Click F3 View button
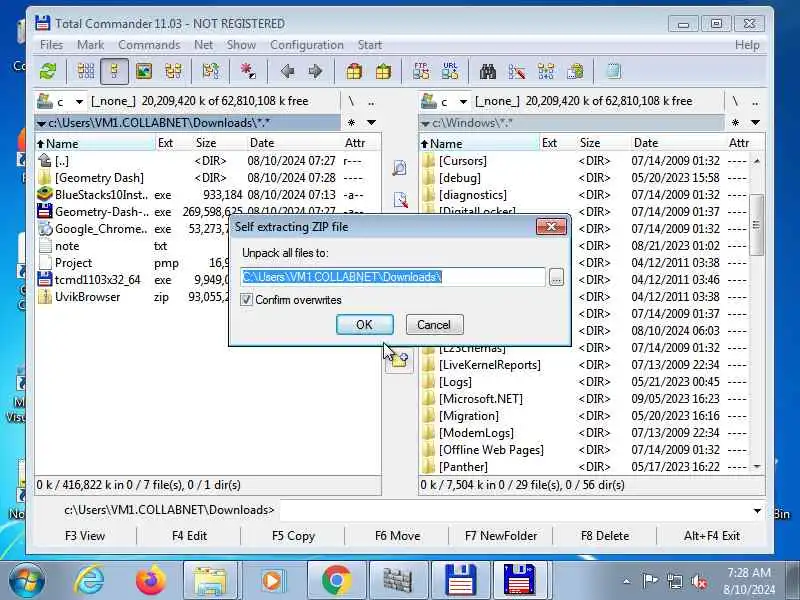800x600 pixels. tap(85, 536)
